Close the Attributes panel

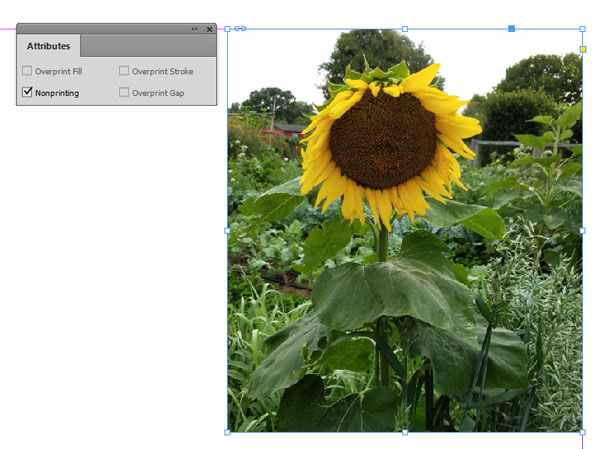tap(209, 29)
